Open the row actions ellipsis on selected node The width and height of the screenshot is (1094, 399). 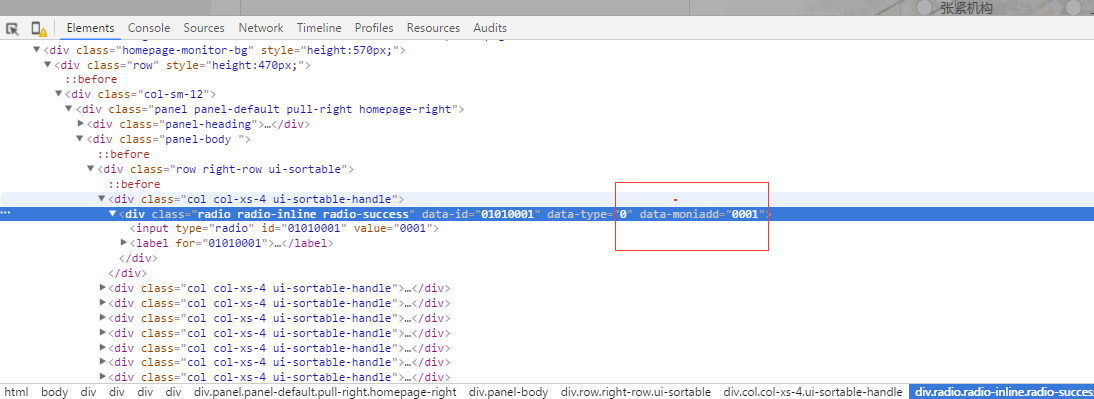pyautogui.click(x=6, y=214)
